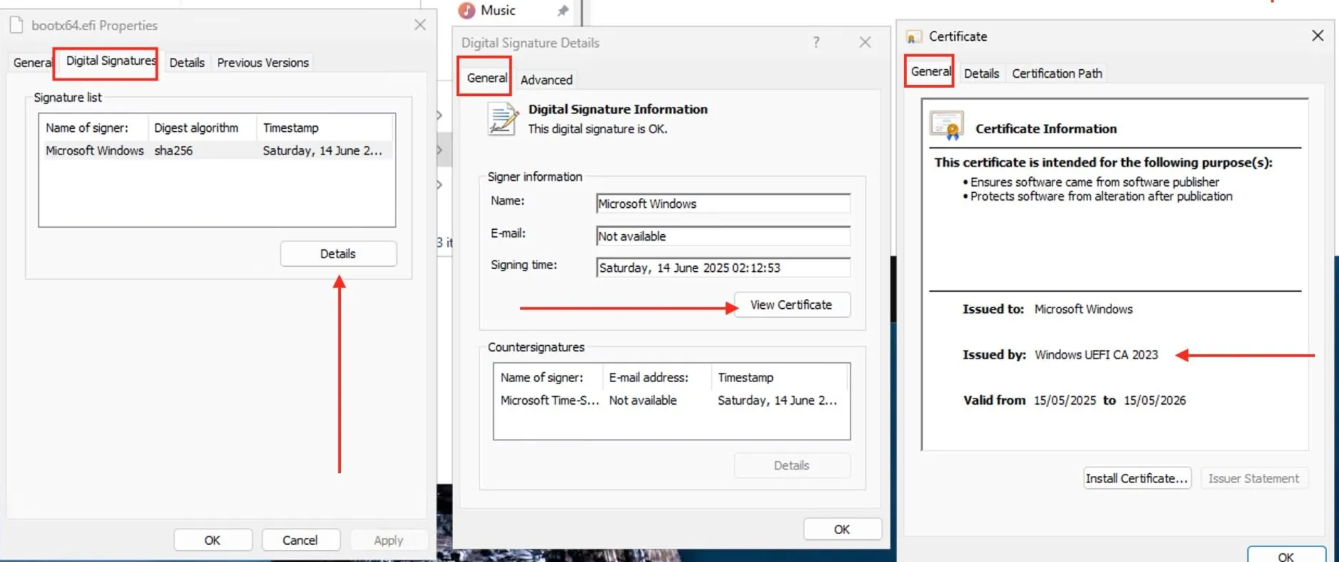
Task: Select the Microsoft Windows signer row
Action: 217,151
